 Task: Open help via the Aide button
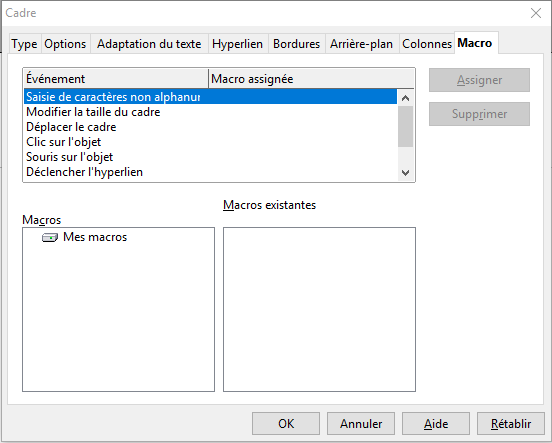pos(436,424)
